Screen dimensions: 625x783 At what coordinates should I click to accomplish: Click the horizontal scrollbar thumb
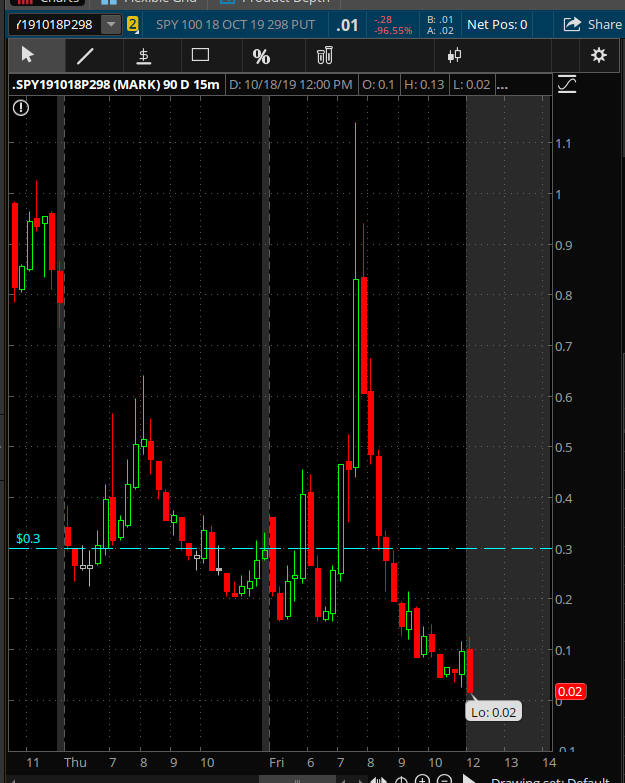(x=297, y=780)
